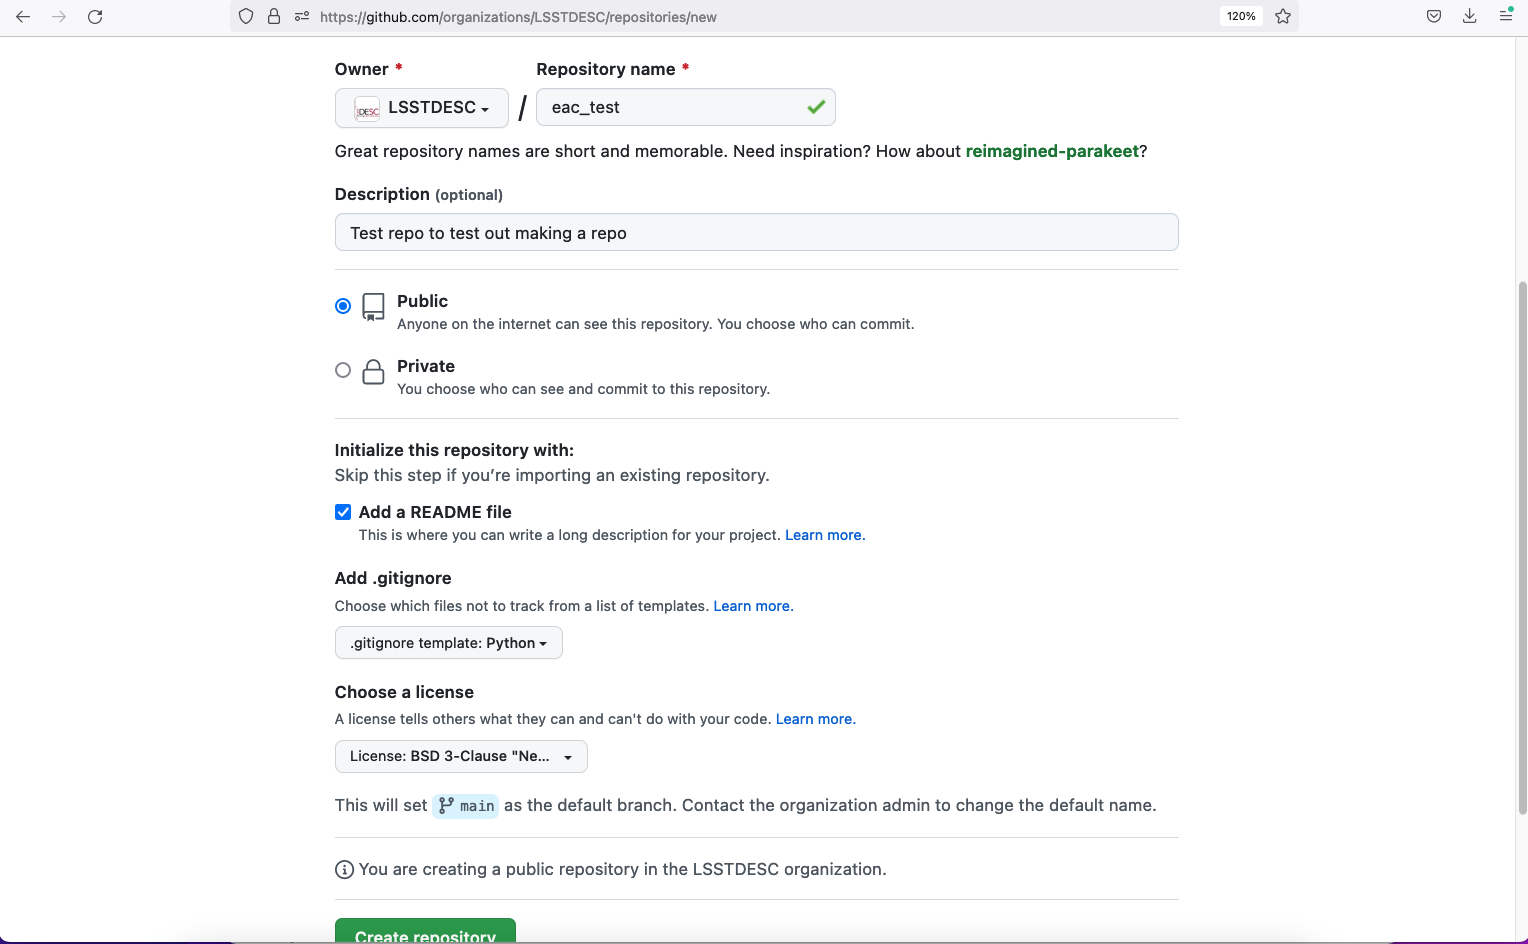Open Learn more link about .gitignore
This screenshot has width=1528, height=944.
pos(753,606)
